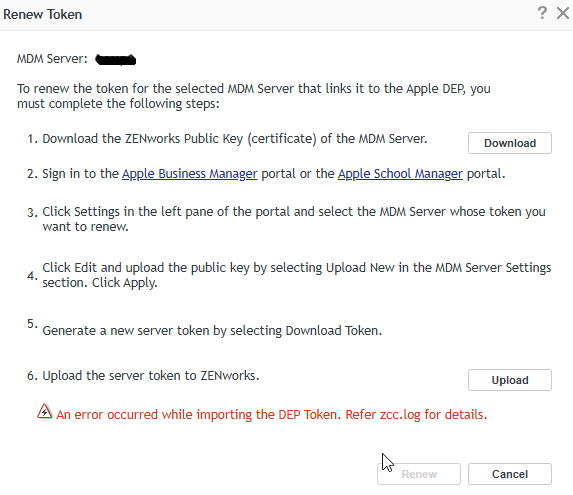Close the Renew Token dialog
The height and width of the screenshot is (495, 573).
pyautogui.click(x=563, y=14)
